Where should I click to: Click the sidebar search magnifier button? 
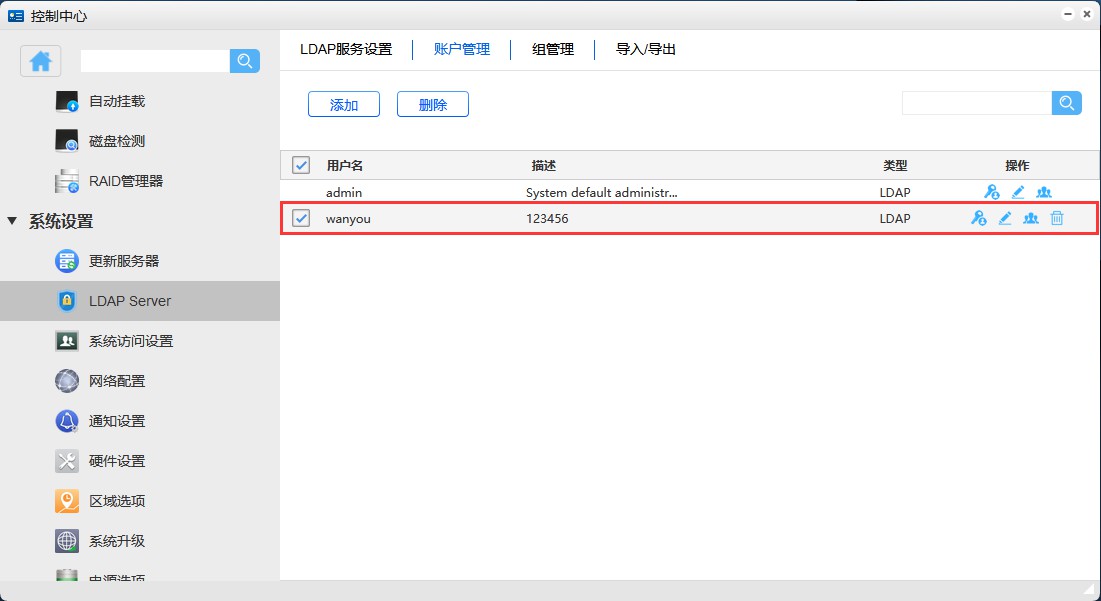click(245, 61)
